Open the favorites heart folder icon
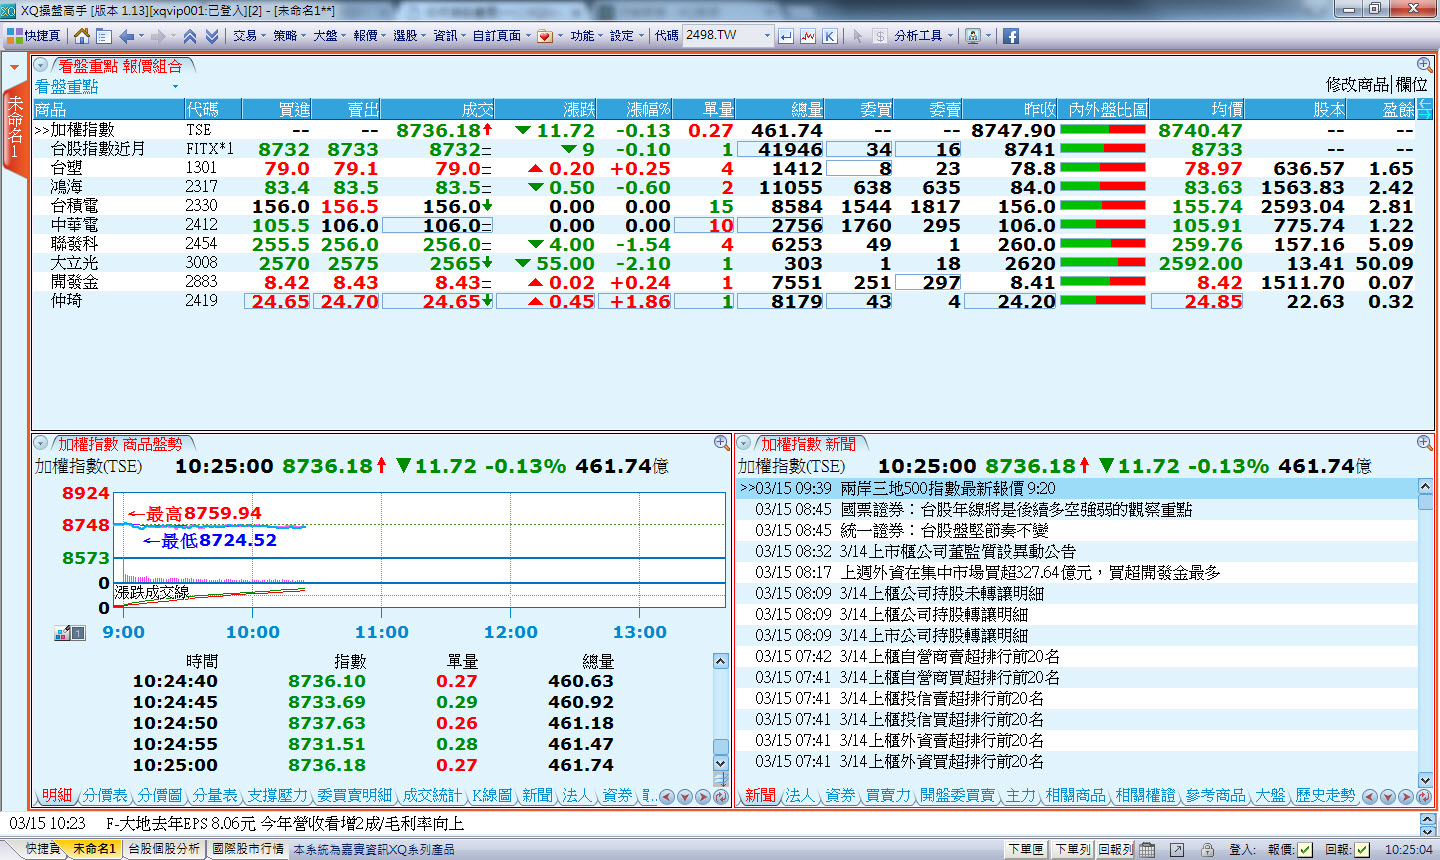 tap(545, 36)
